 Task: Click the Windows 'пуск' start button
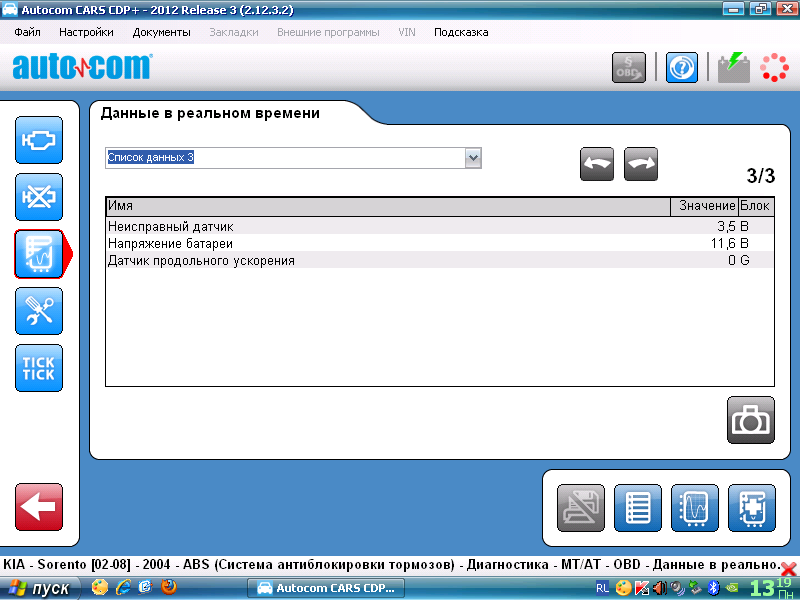point(40,588)
